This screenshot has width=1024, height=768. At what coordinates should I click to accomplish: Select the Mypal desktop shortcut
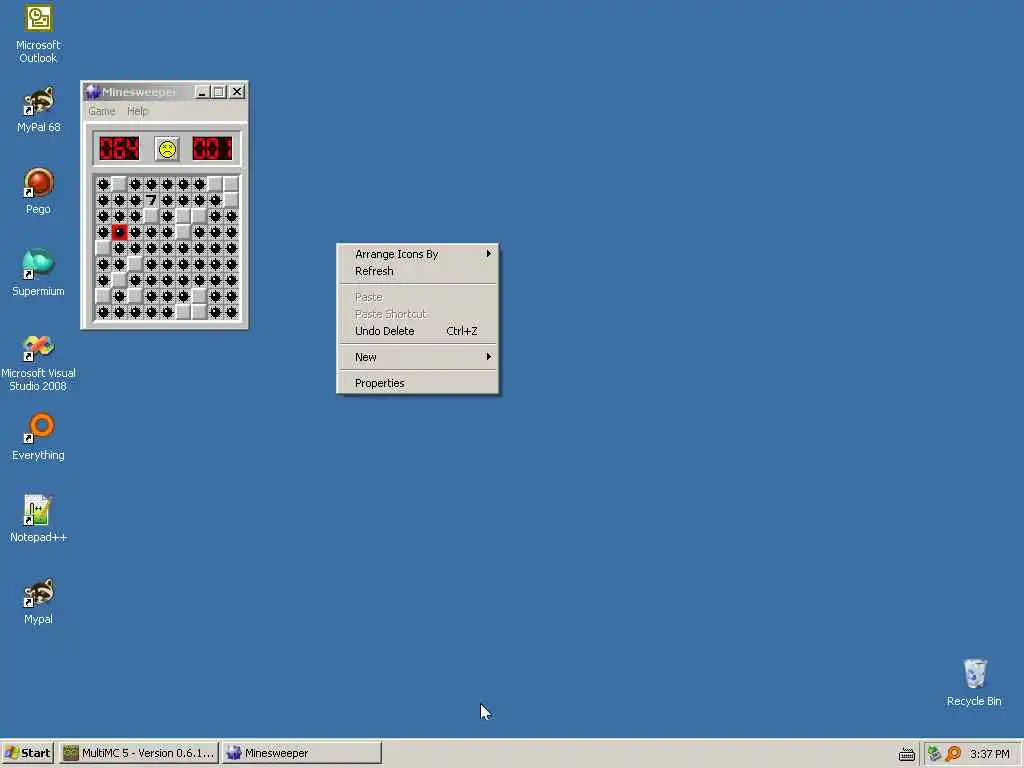click(x=38, y=601)
